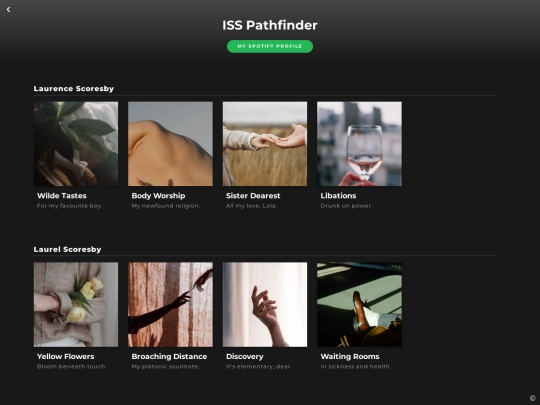Click 'In sickness and health.' caption
The image size is (540, 405).
click(356, 366)
